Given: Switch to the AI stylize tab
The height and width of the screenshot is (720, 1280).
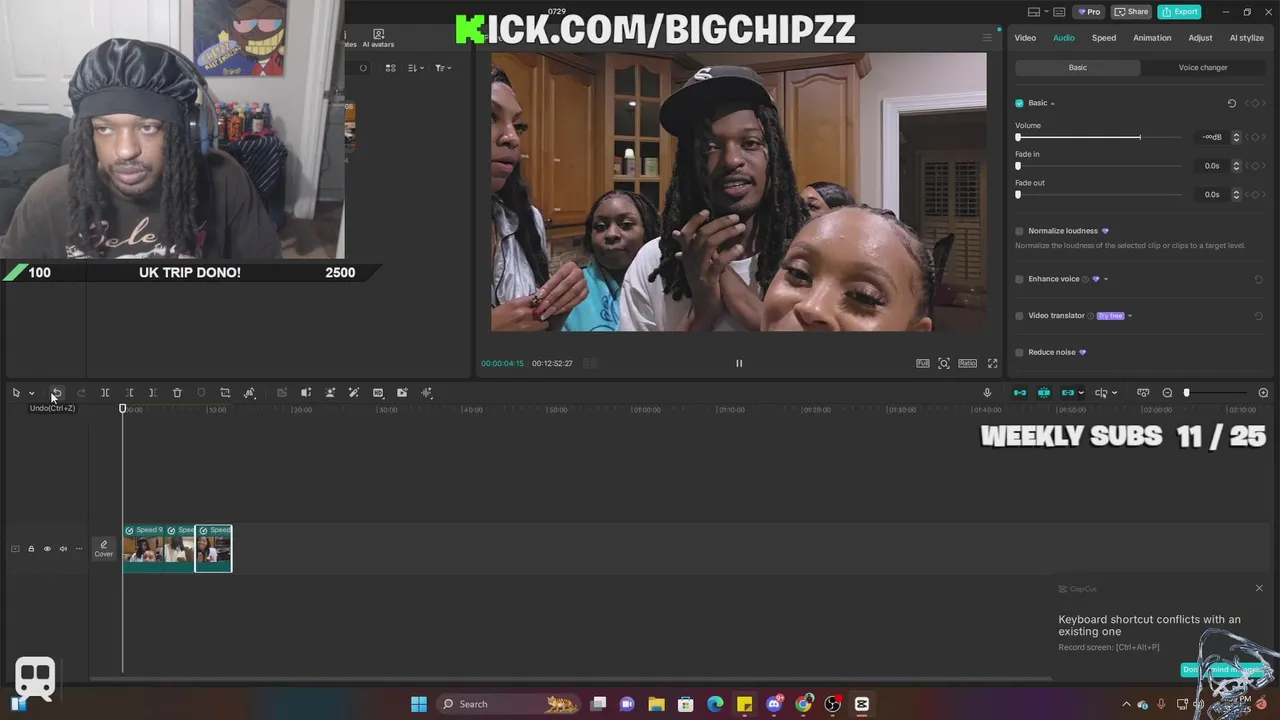Looking at the screenshot, I should point(1246,38).
